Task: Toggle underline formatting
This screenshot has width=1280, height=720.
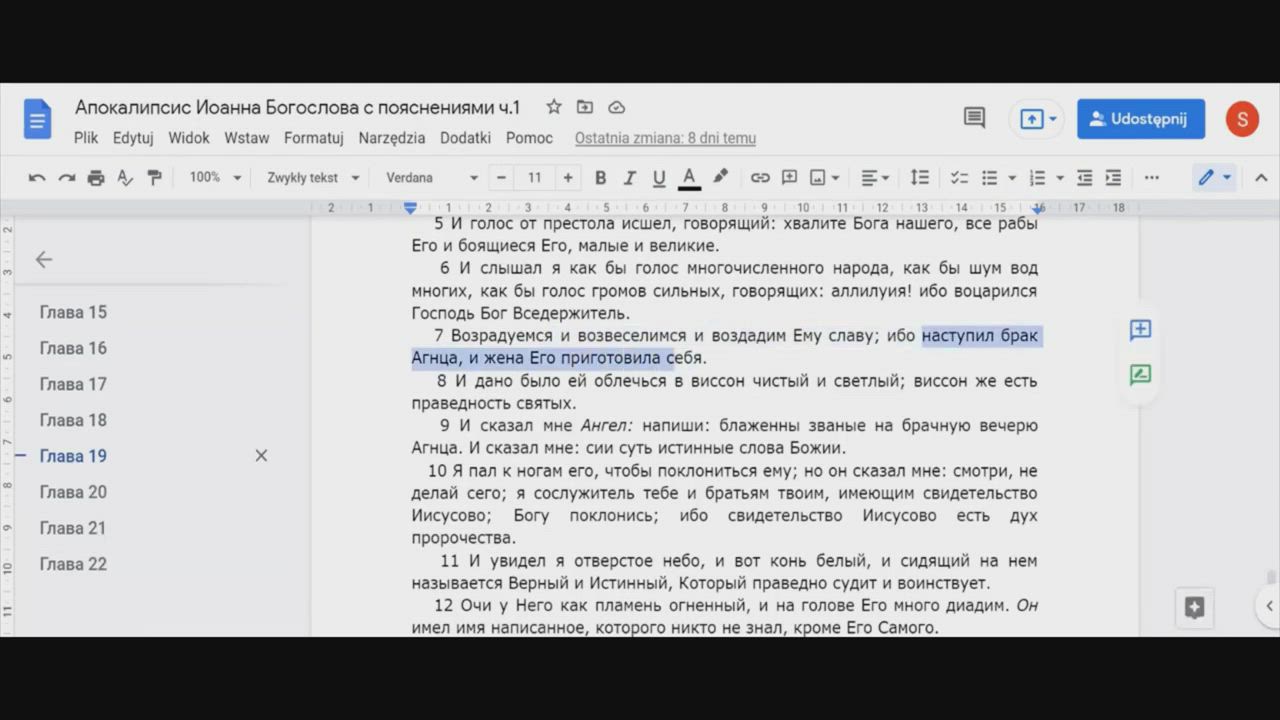Action: point(659,178)
